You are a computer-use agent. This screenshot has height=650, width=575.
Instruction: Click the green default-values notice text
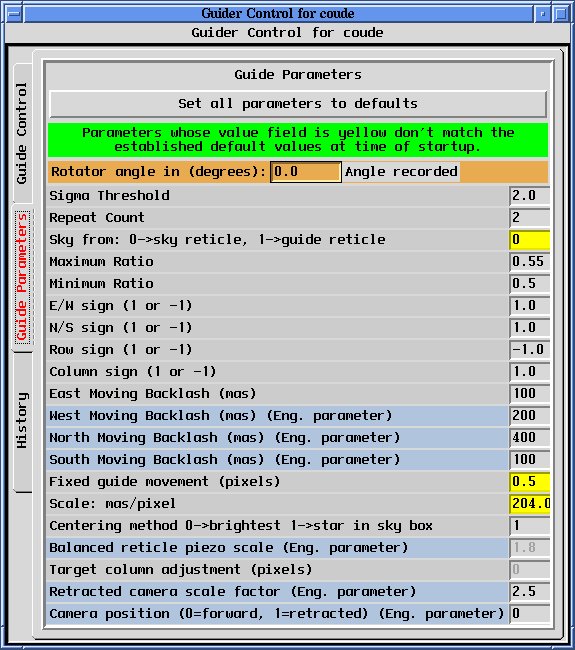tap(298, 140)
